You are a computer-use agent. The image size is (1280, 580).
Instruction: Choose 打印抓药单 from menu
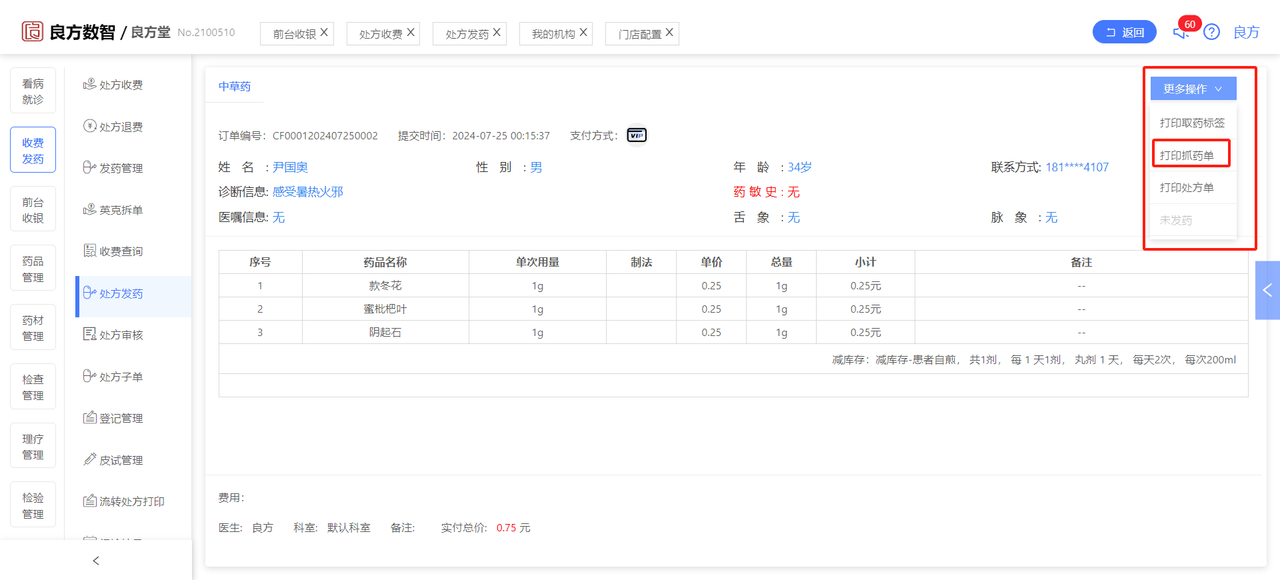pos(1191,155)
